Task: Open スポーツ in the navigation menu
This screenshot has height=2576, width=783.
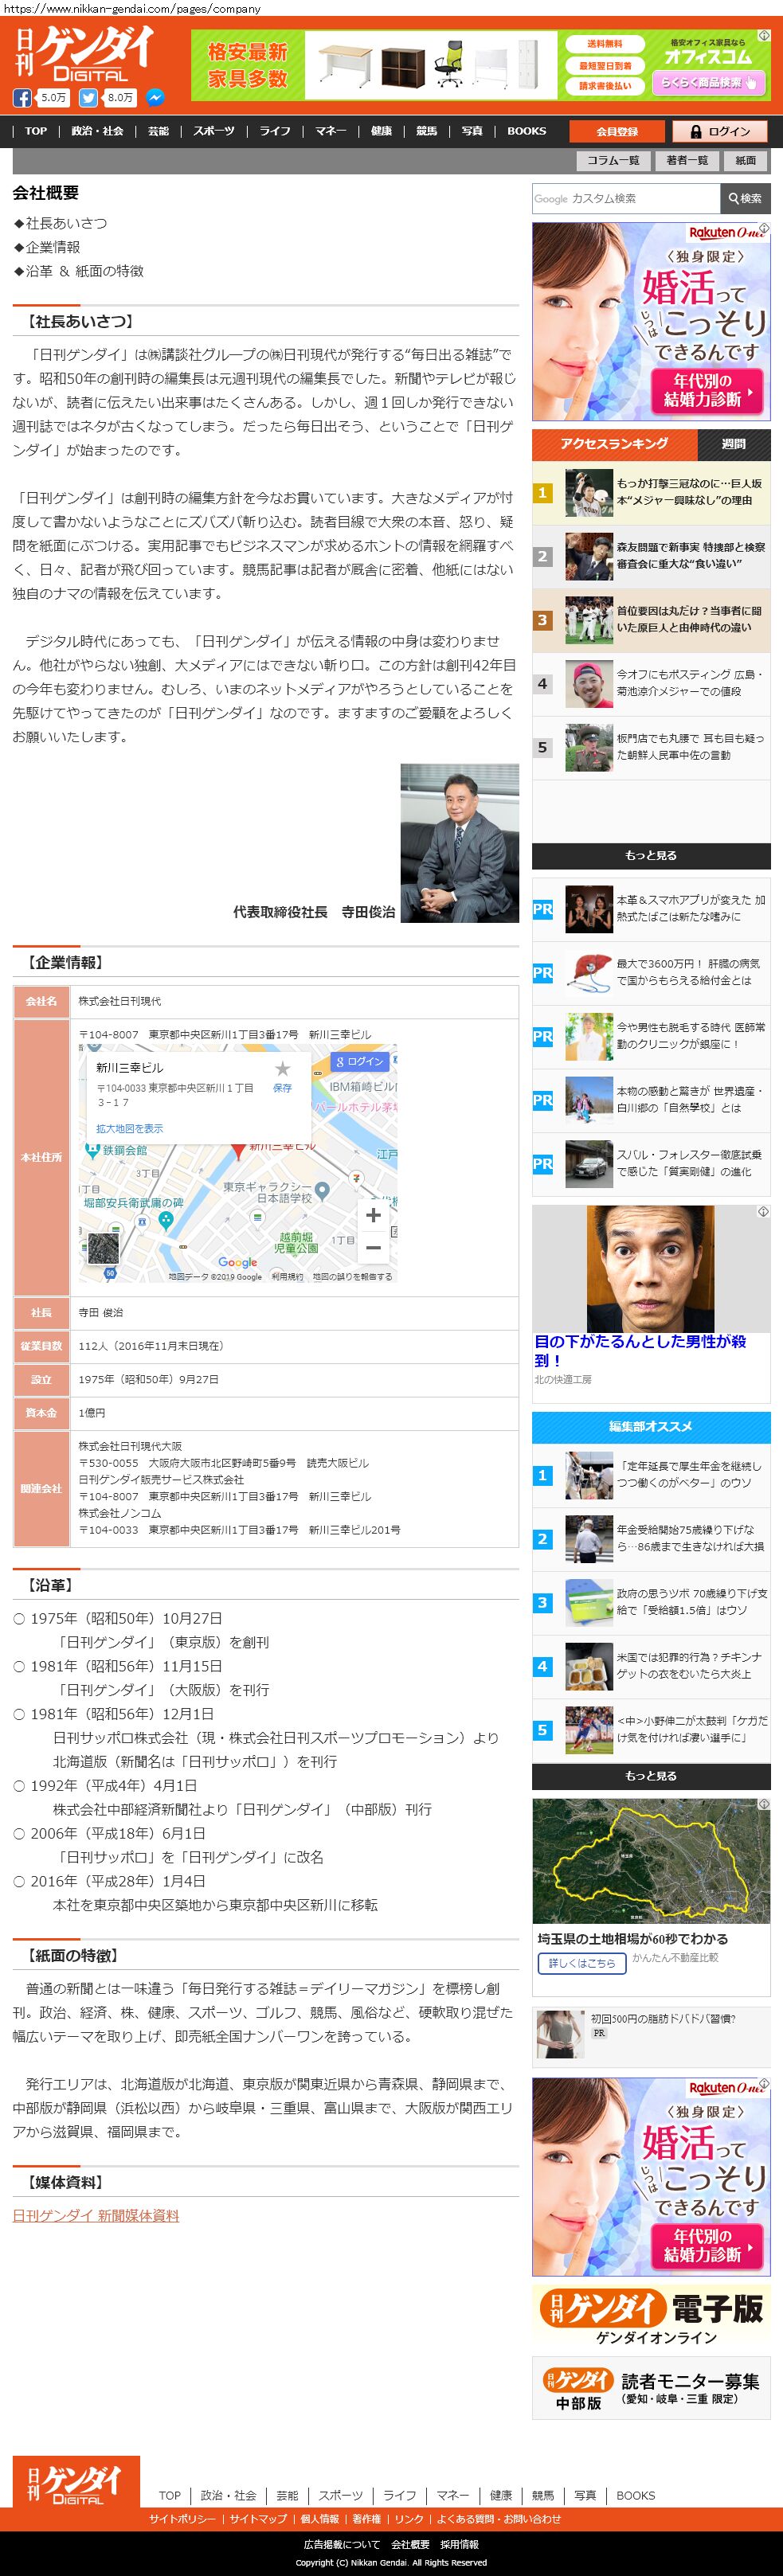Action: [214, 131]
